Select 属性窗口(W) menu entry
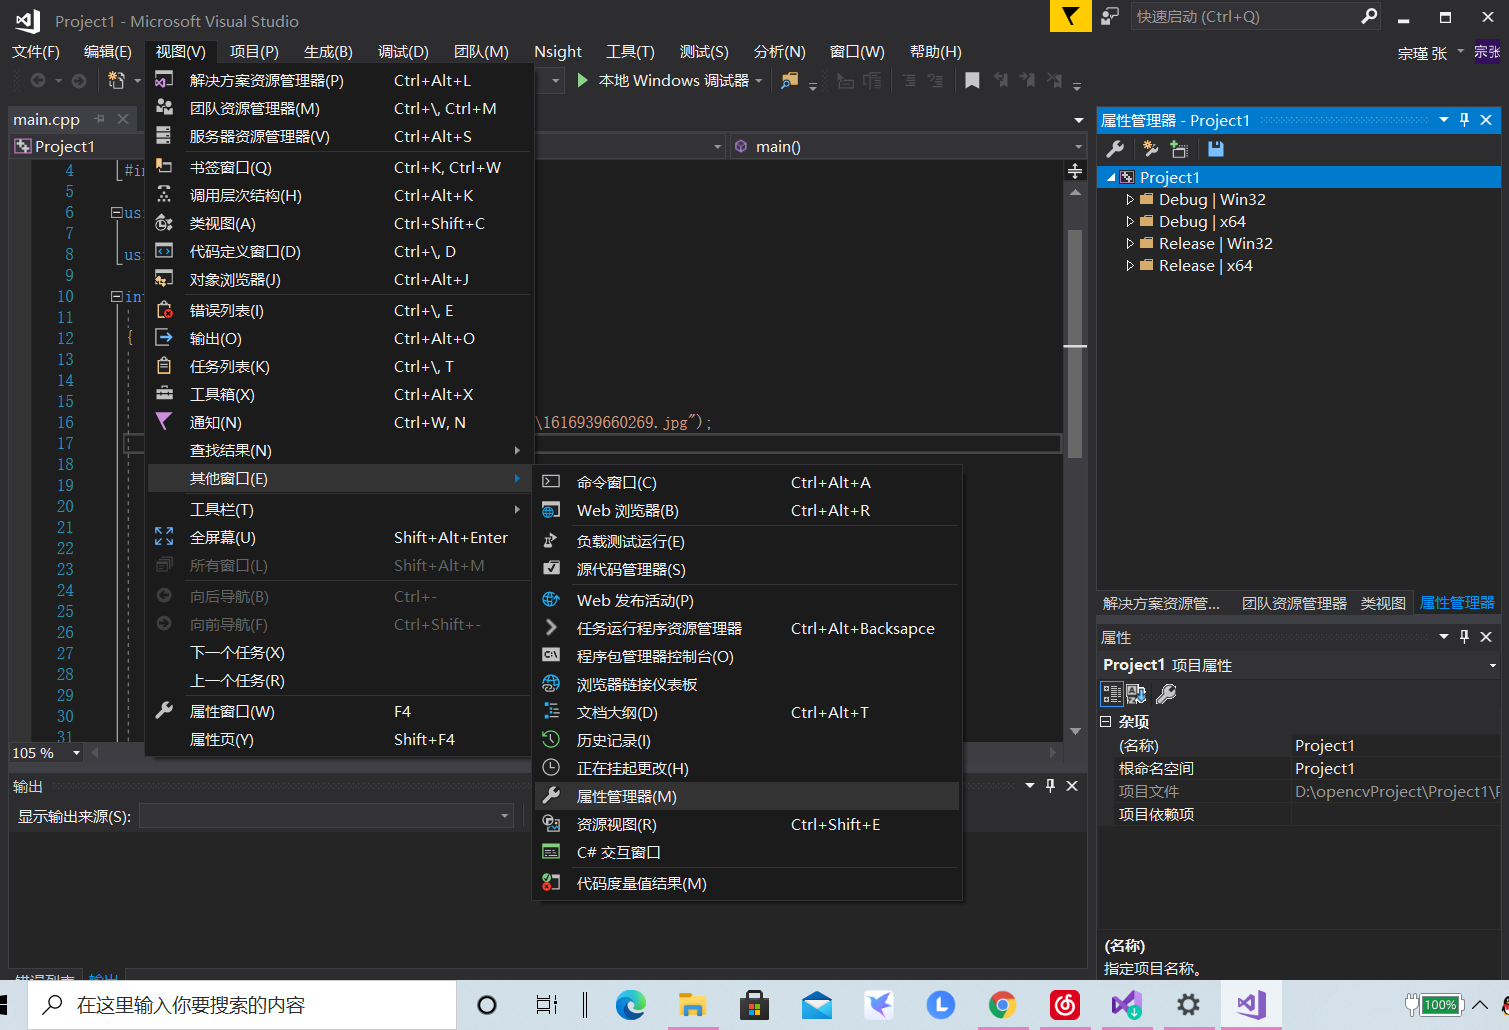Screen dimensions: 1509x1030 click(x=339, y=712)
